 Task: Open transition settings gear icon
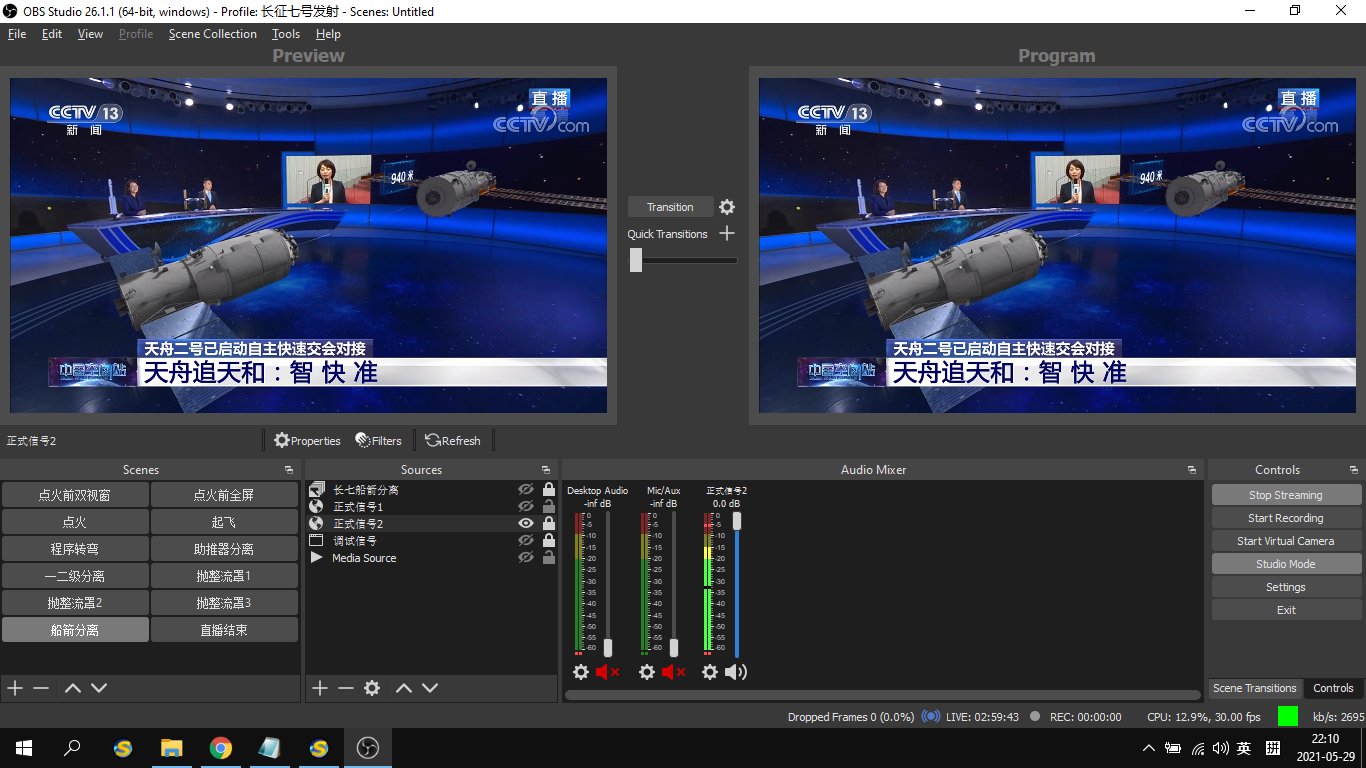727,207
